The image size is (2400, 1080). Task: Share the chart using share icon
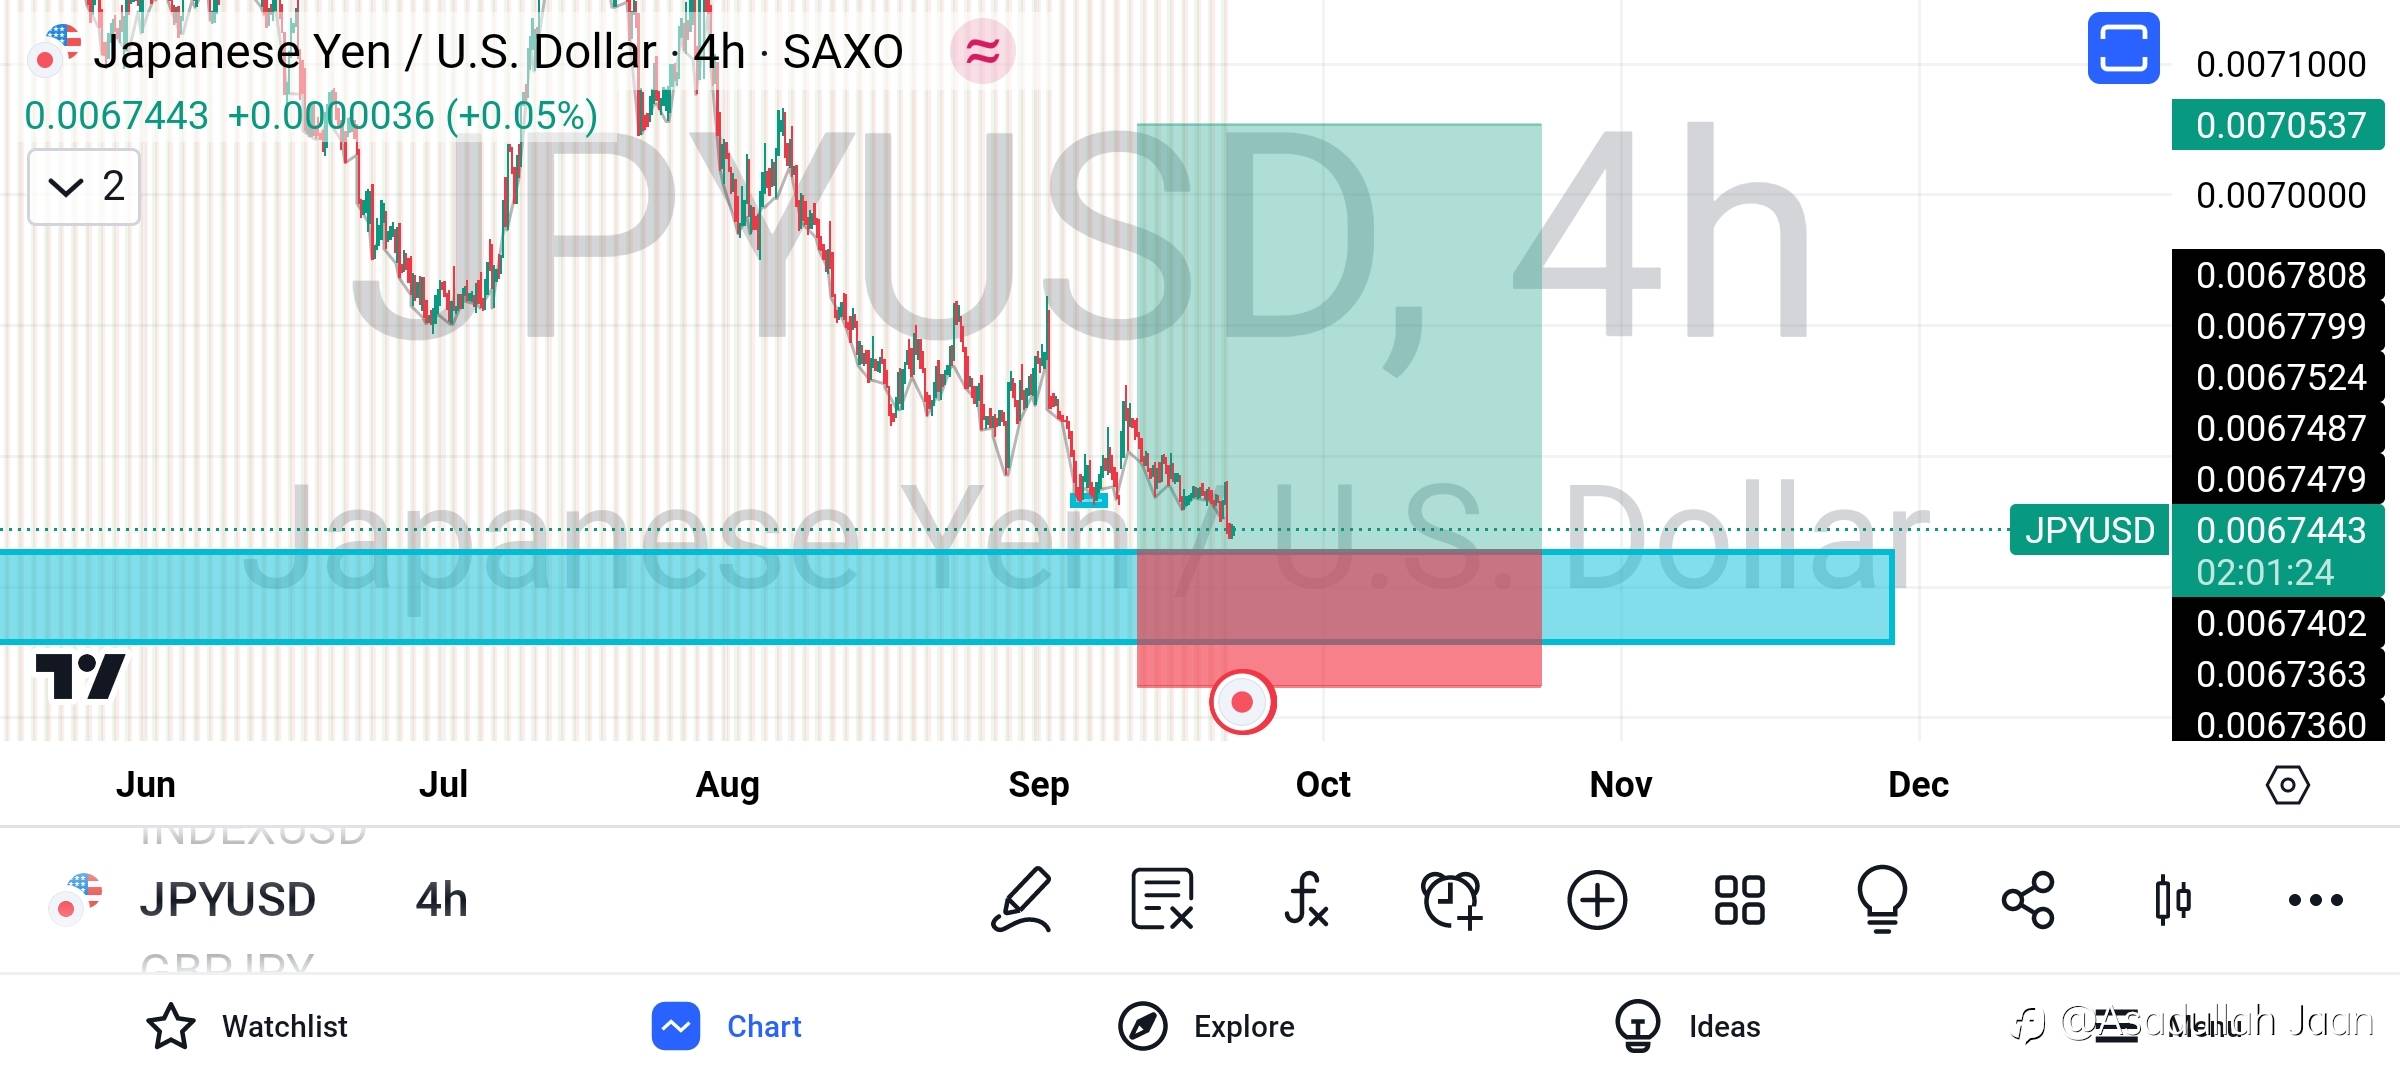2028,900
